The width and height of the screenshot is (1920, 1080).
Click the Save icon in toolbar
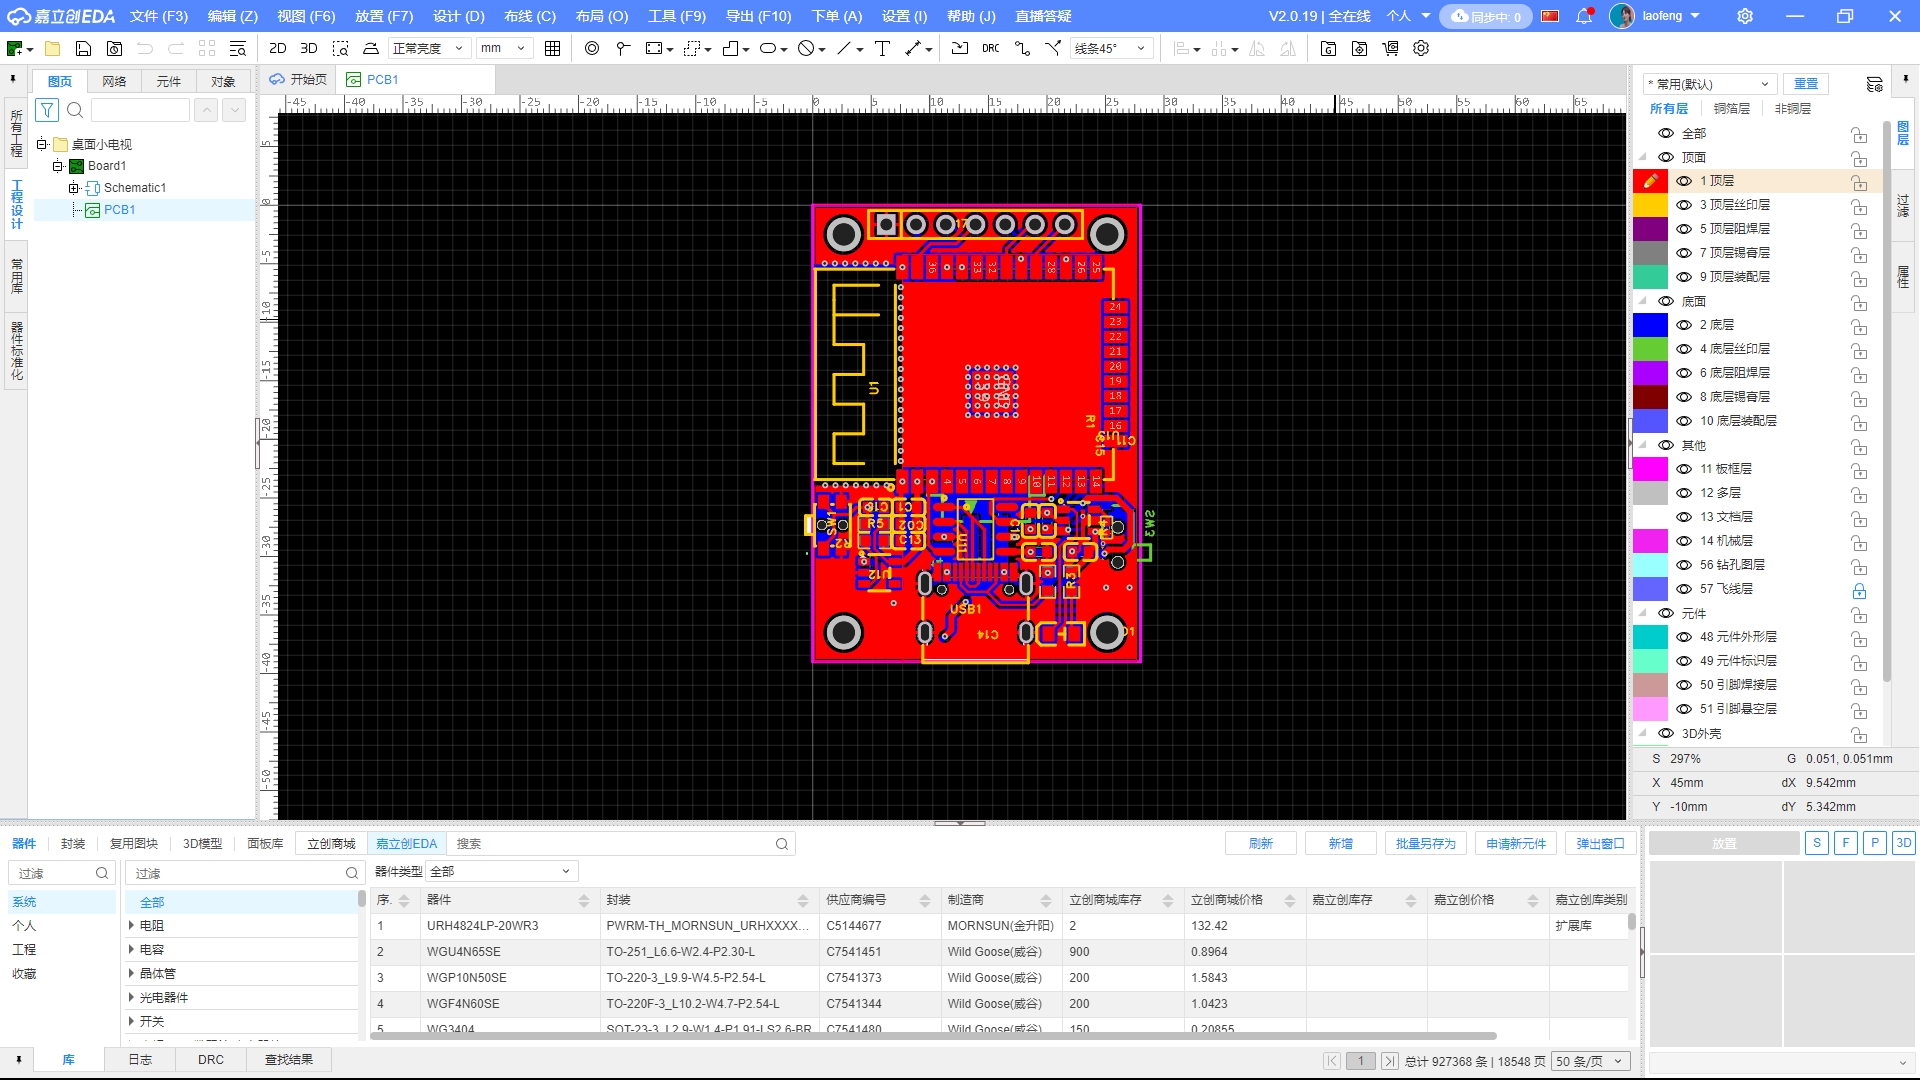[x=84, y=48]
